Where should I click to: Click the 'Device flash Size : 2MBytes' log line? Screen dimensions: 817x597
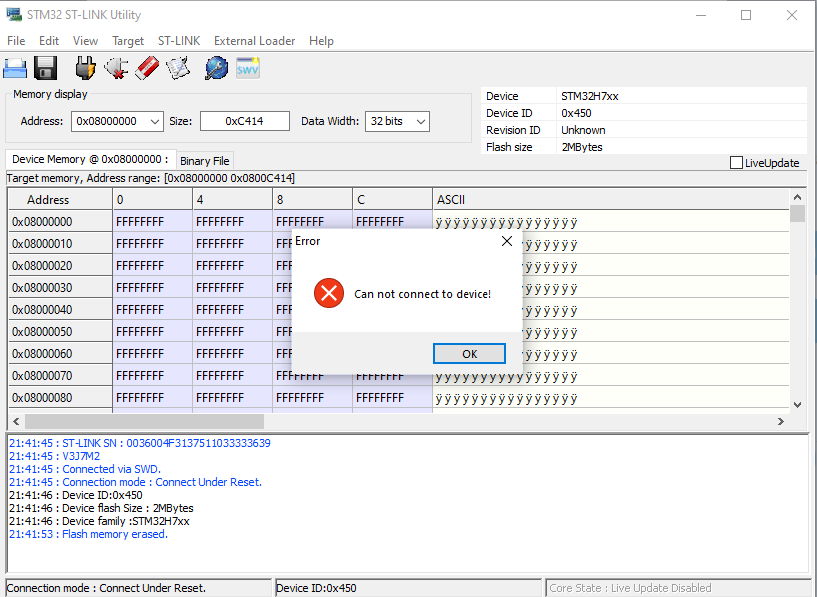coord(101,508)
